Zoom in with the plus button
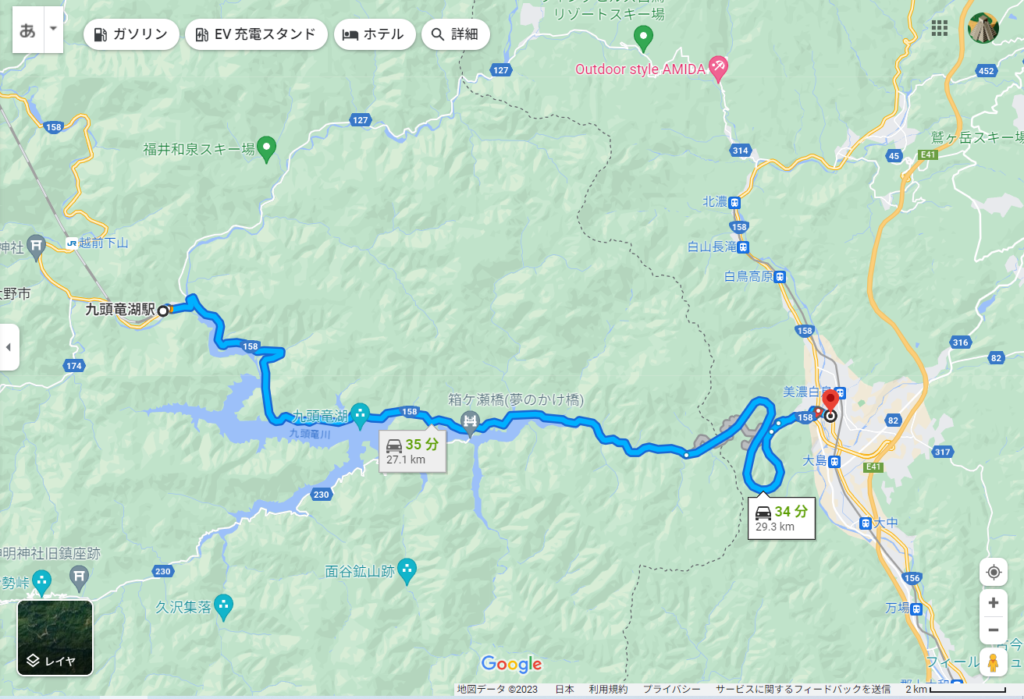Screen dimensions: 1024x699 (993, 602)
